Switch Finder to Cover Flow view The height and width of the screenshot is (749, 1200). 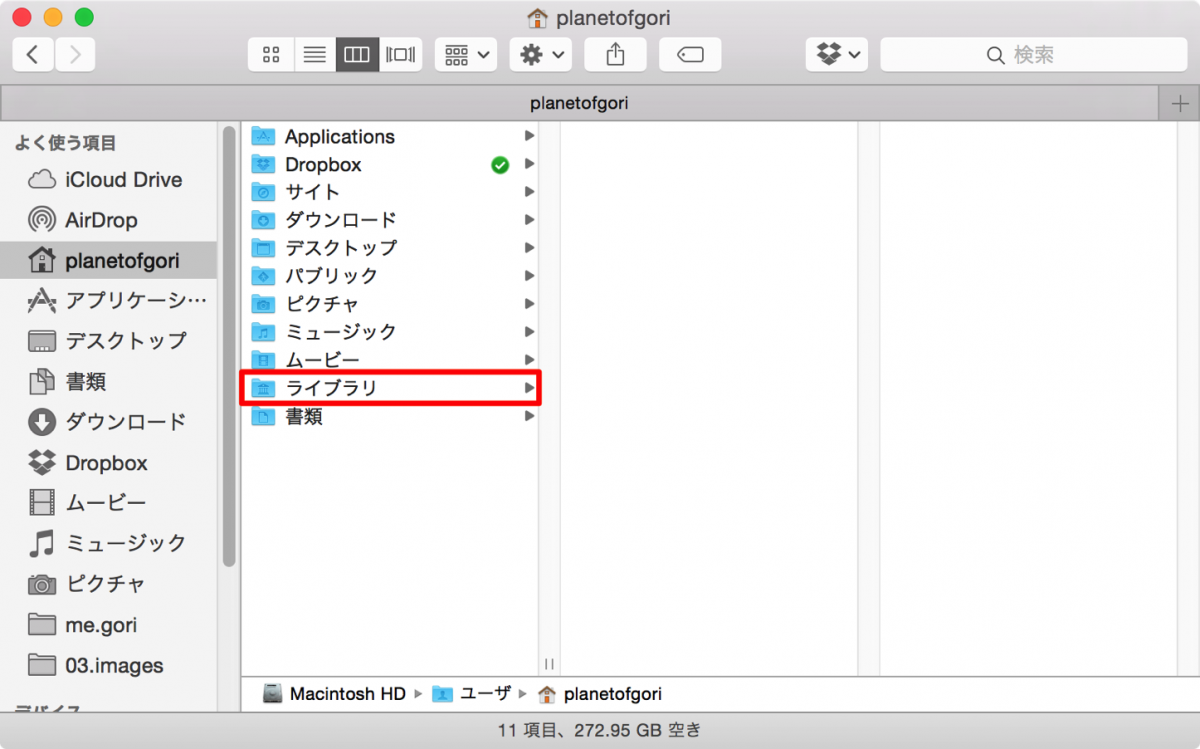point(400,54)
